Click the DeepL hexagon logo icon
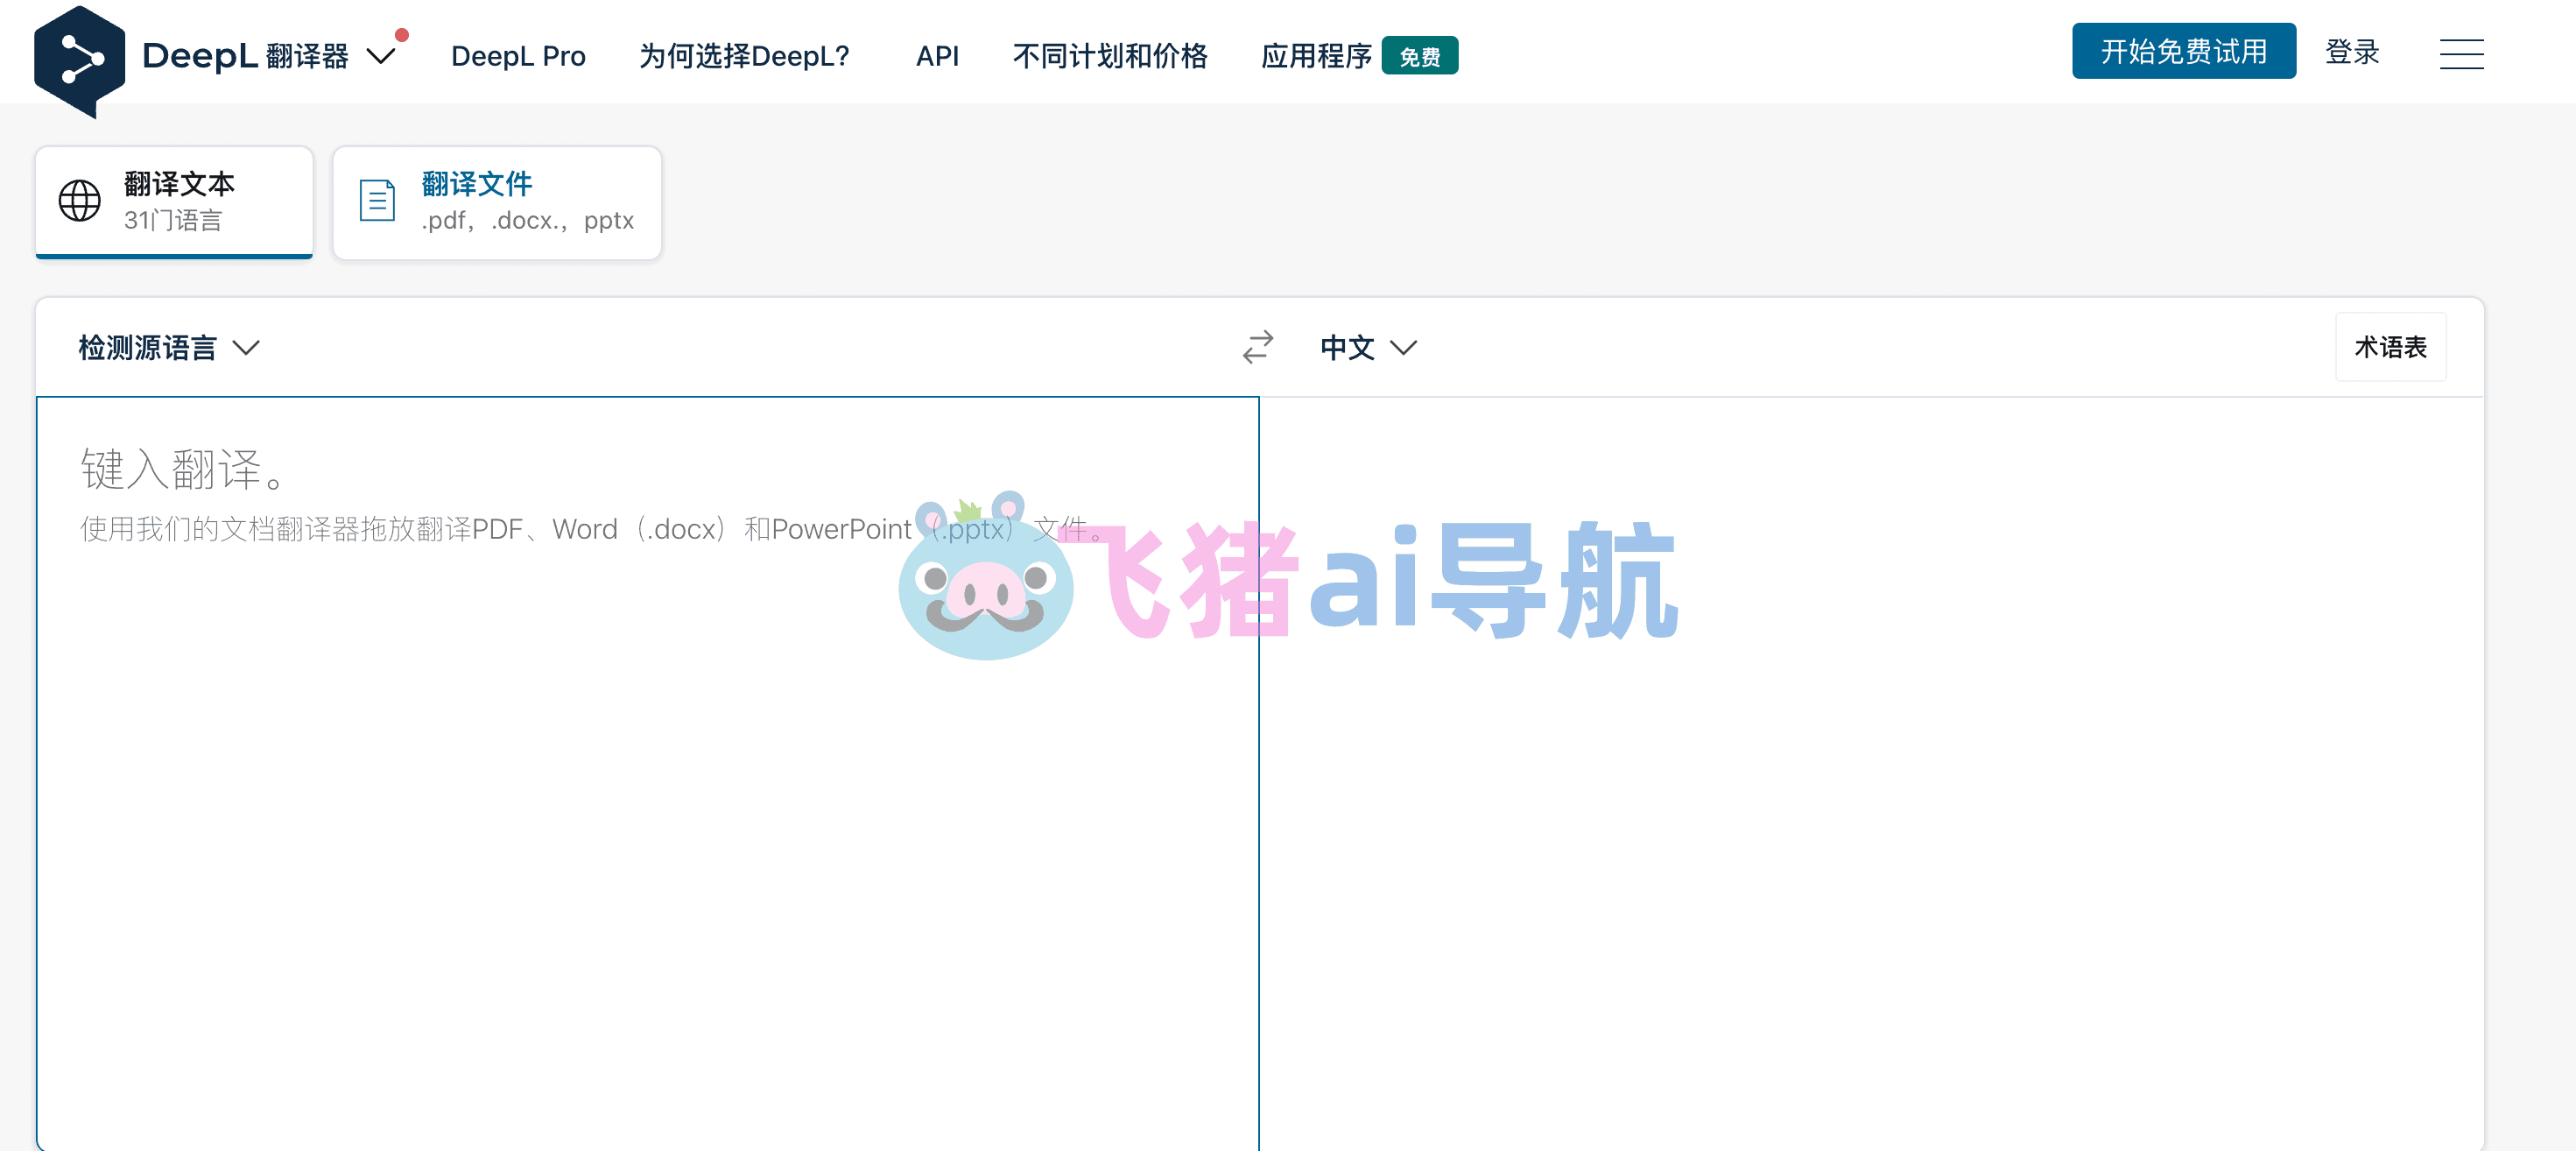Viewport: 2576px width, 1151px height. tap(79, 61)
